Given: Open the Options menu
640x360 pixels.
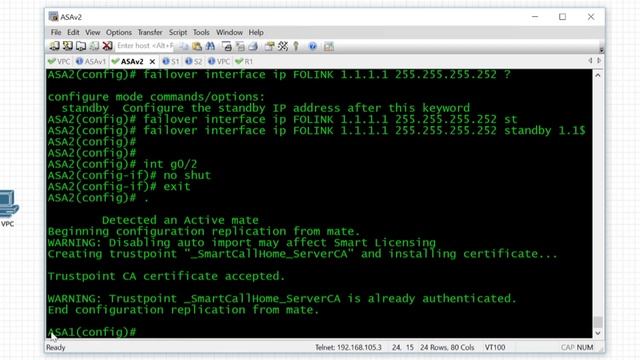Looking at the screenshot, I should (x=119, y=32).
